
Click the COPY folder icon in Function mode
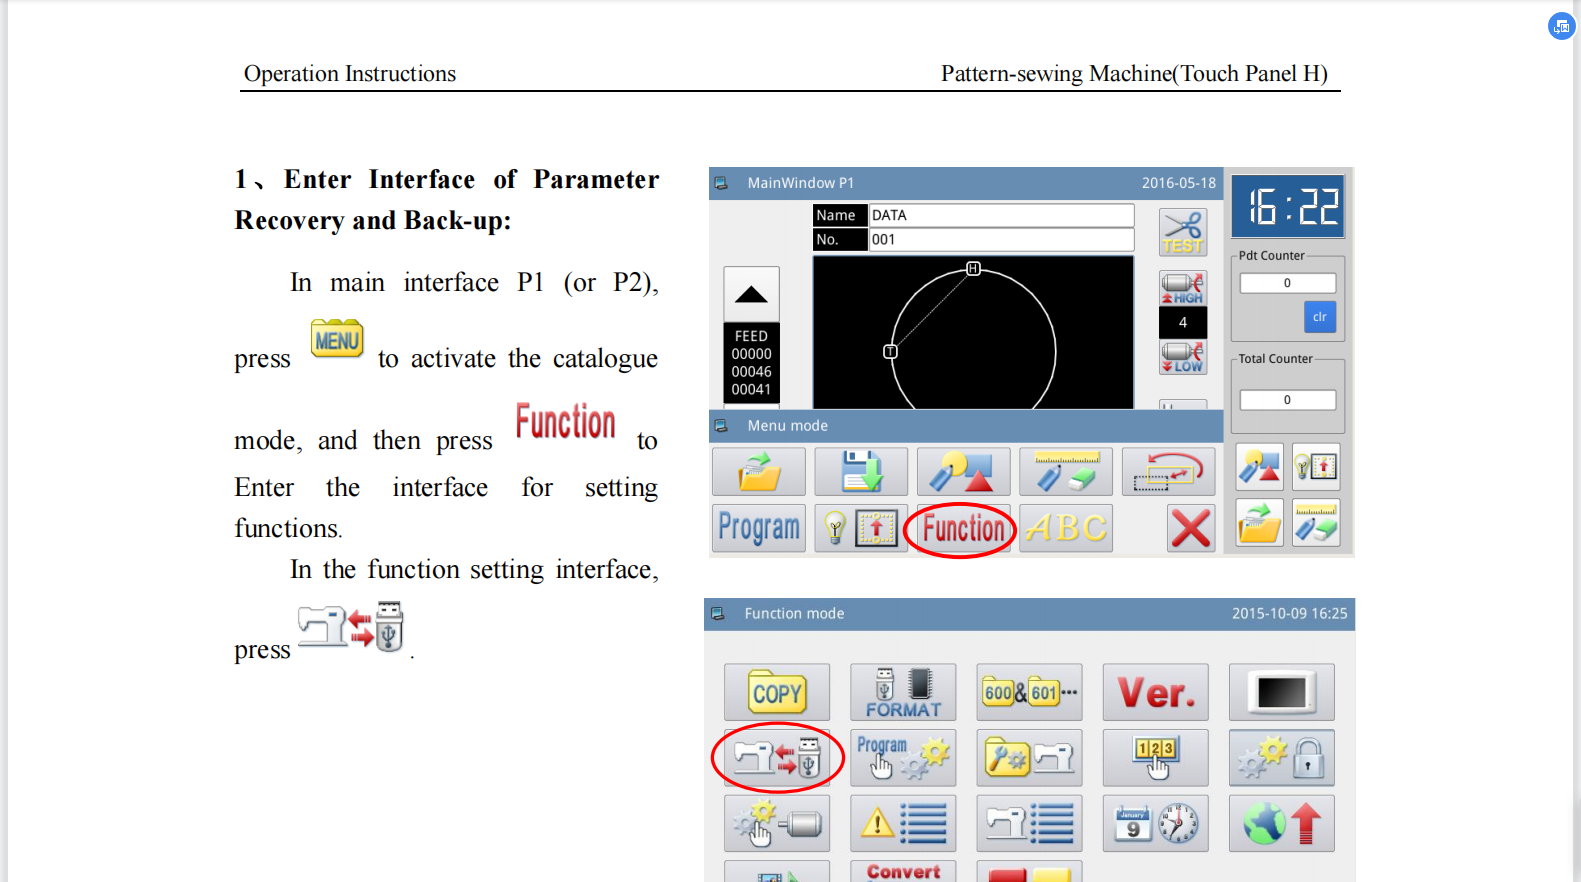(777, 692)
